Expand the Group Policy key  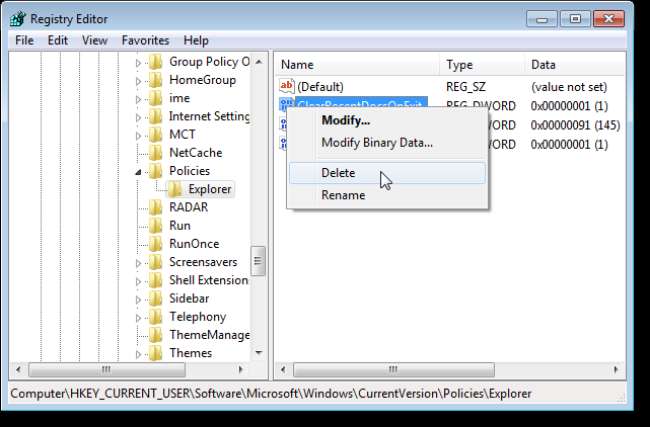coord(138,63)
